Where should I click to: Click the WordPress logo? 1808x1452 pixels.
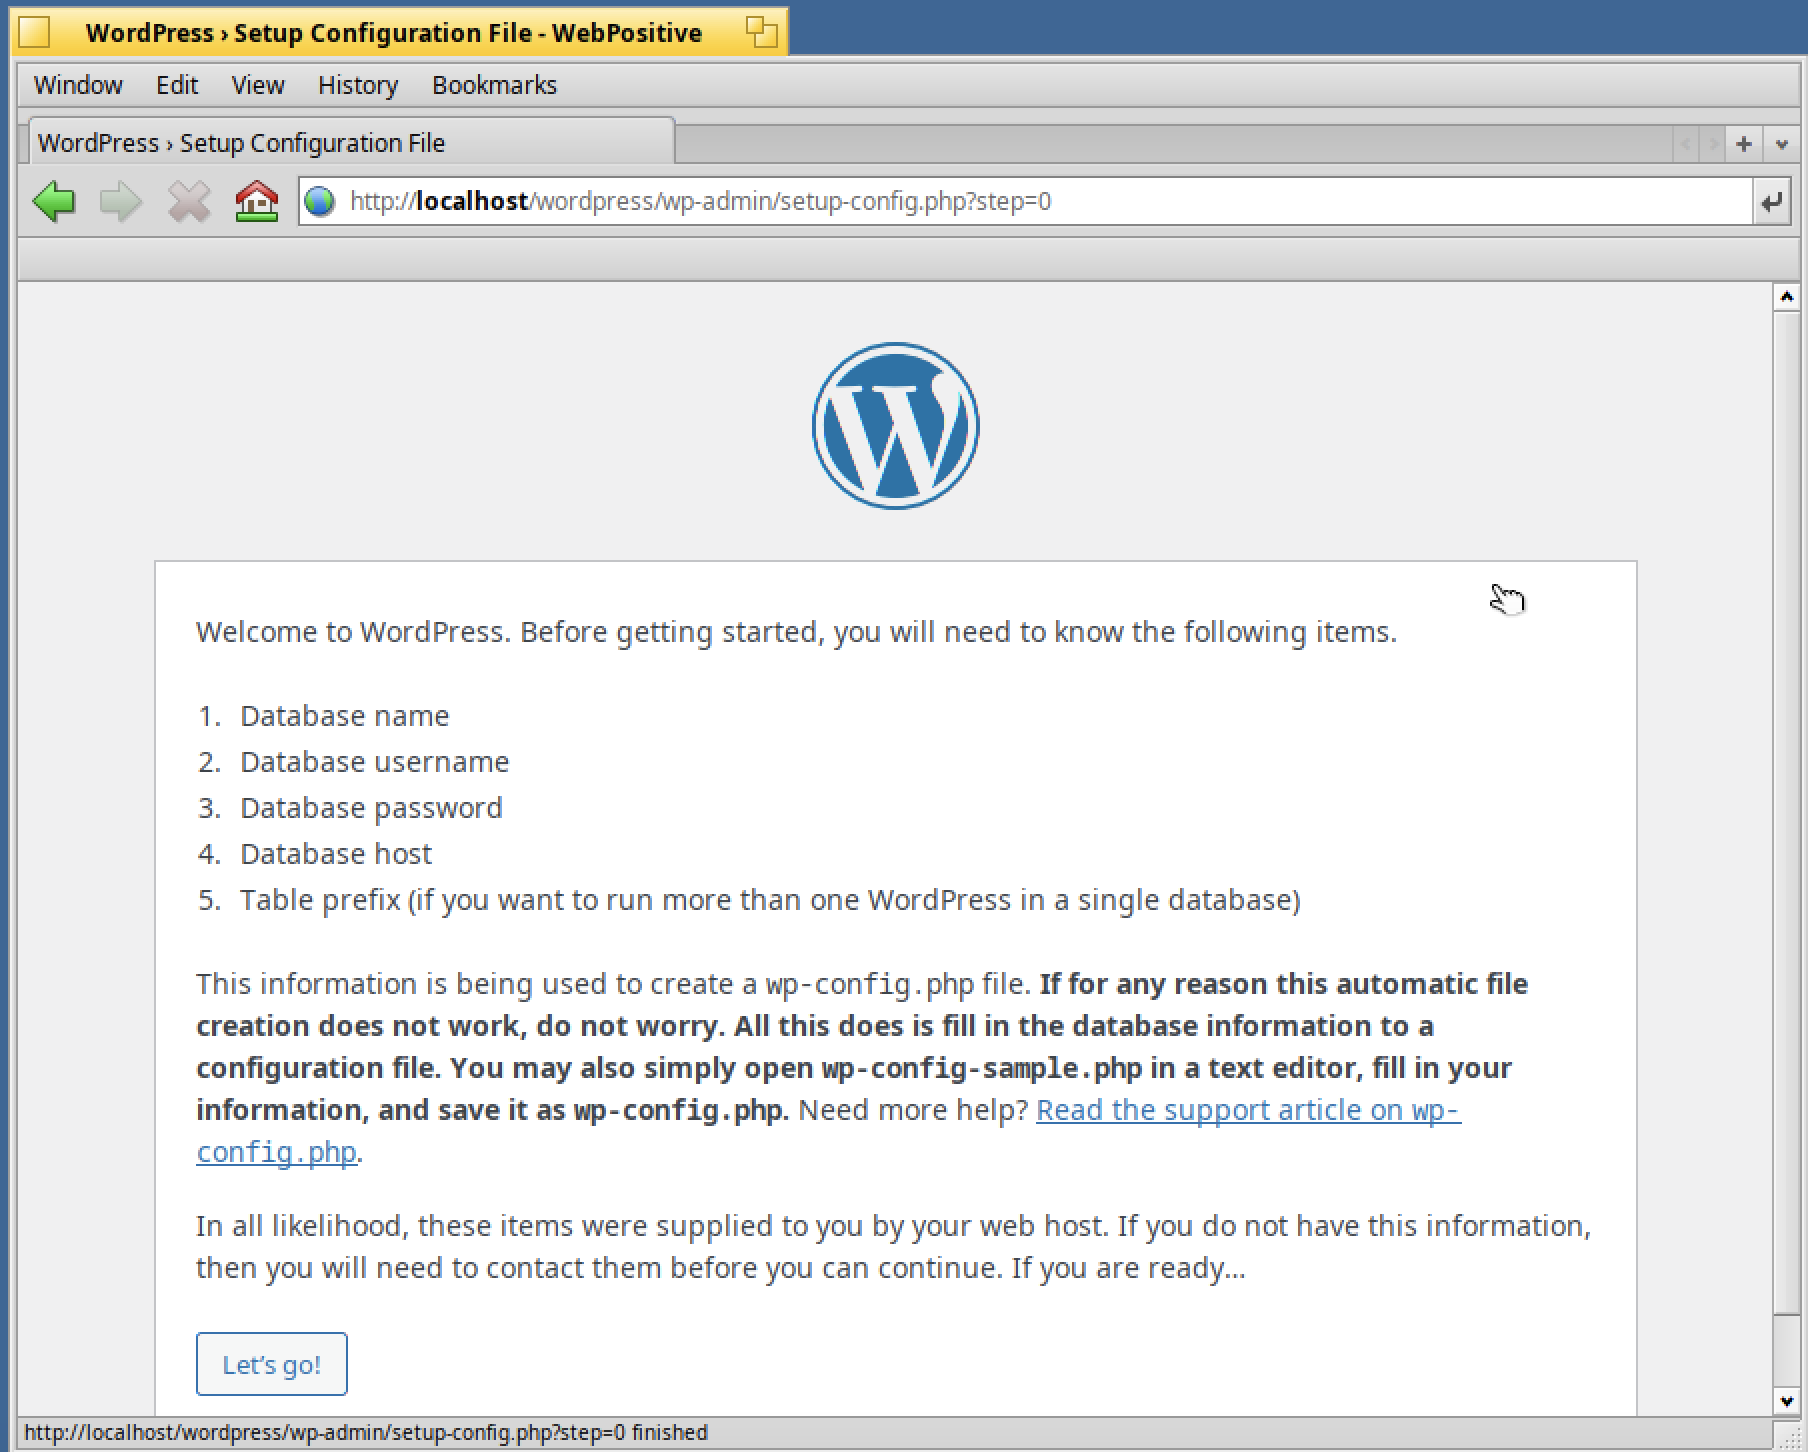click(x=895, y=425)
